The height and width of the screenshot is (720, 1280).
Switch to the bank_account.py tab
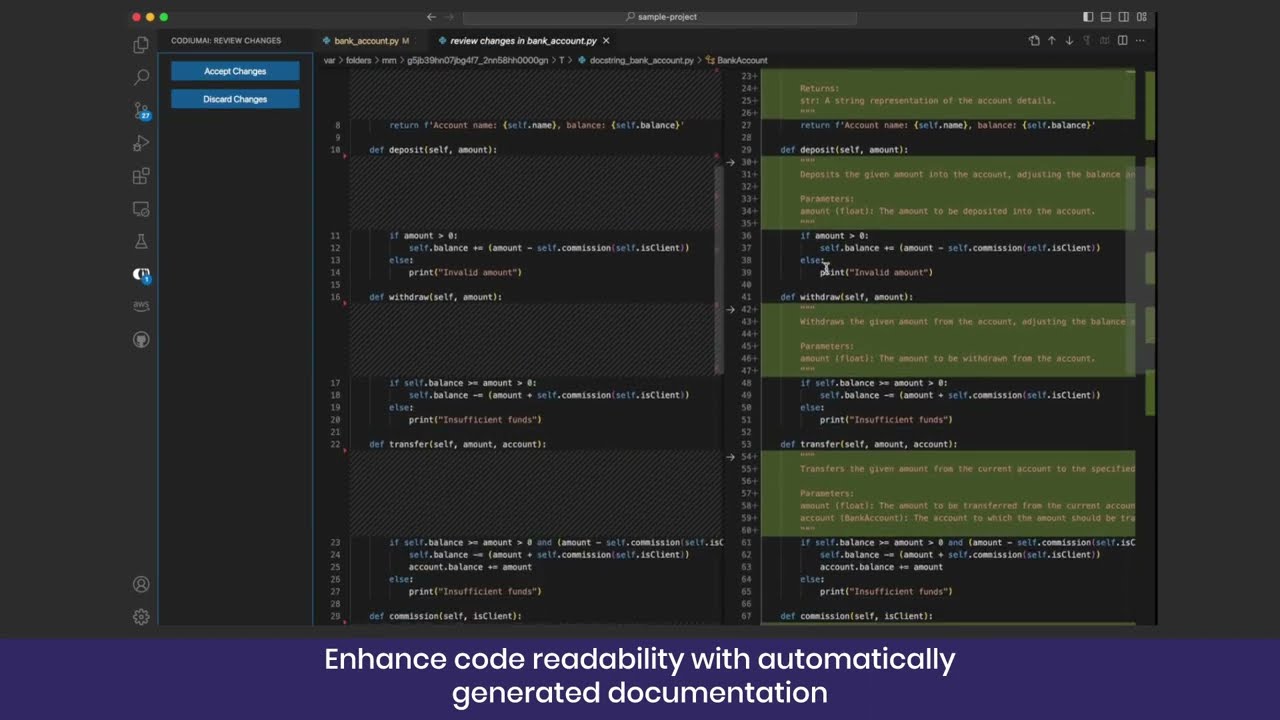click(365, 41)
